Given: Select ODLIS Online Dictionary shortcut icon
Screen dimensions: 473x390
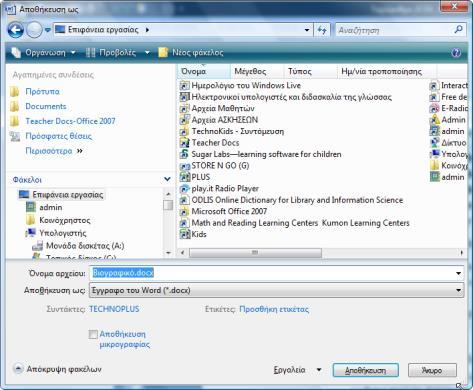Looking at the screenshot, I should [x=184, y=200].
